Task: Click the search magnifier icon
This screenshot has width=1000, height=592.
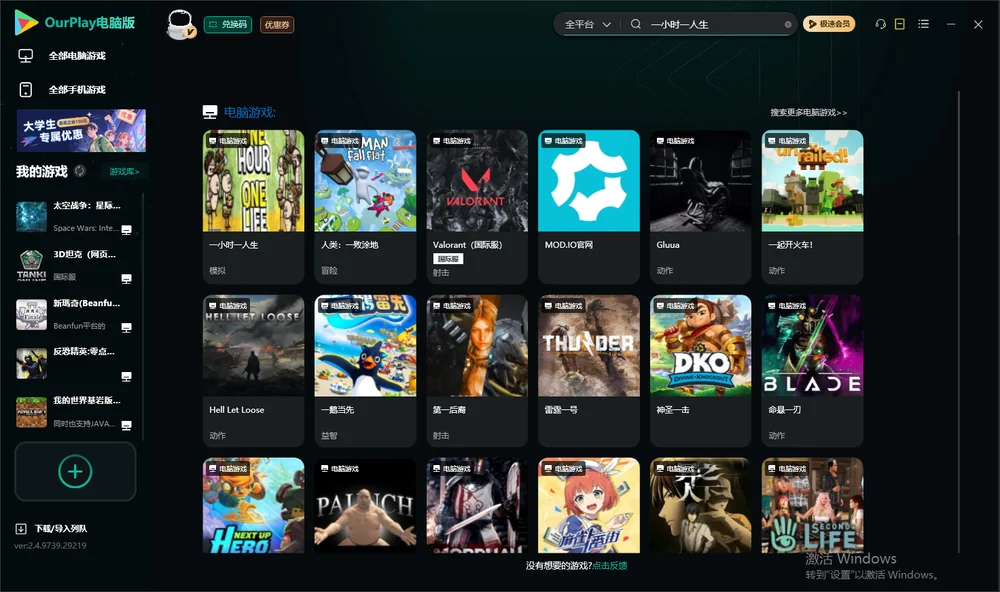Action: click(636, 24)
